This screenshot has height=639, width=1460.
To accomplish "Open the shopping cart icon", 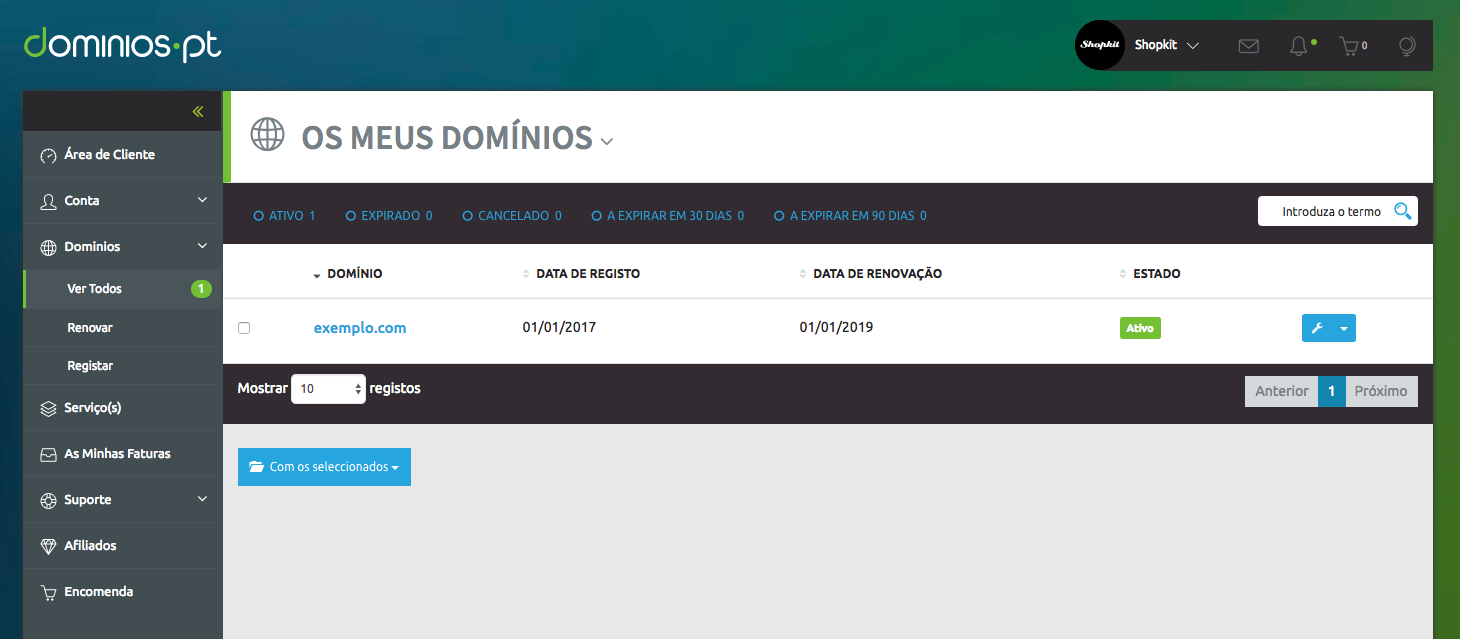I will (1350, 46).
